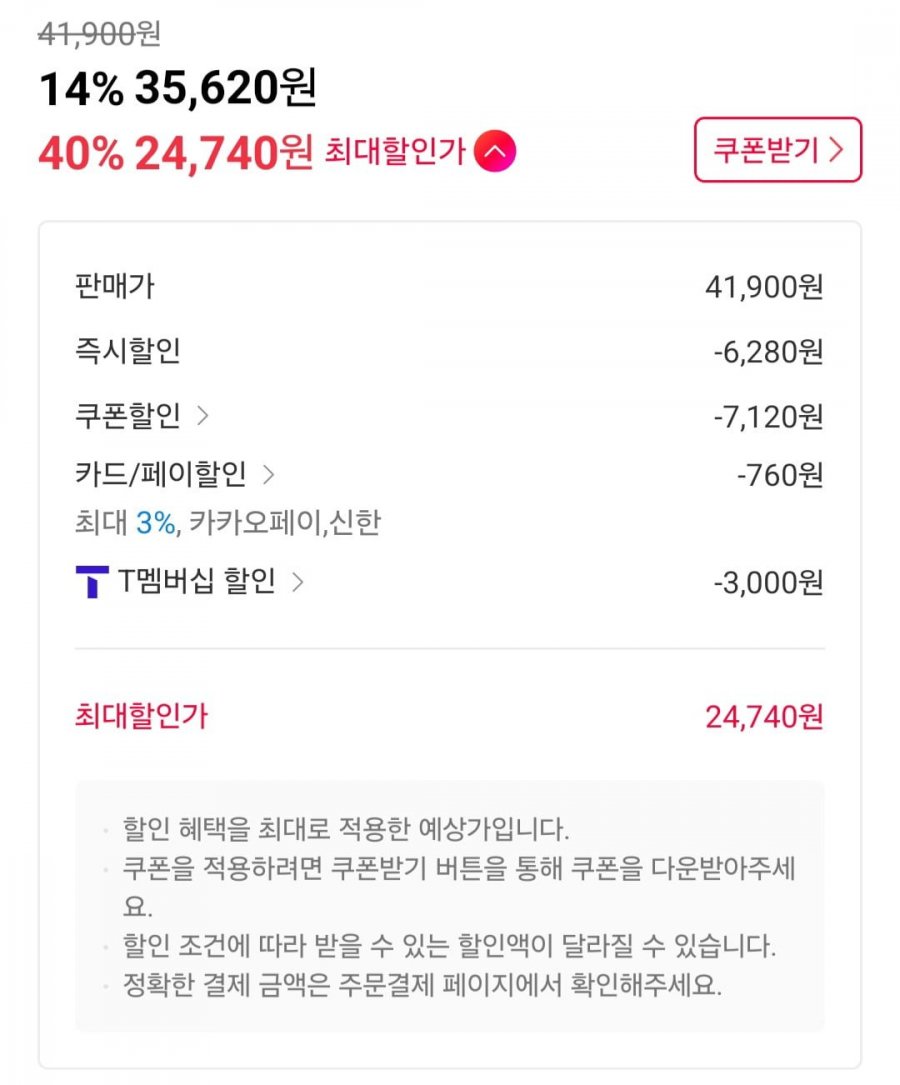Tap the crossed-out original price at top
This screenshot has width=900, height=1085.
pyautogui.click(x=99, y=35)
